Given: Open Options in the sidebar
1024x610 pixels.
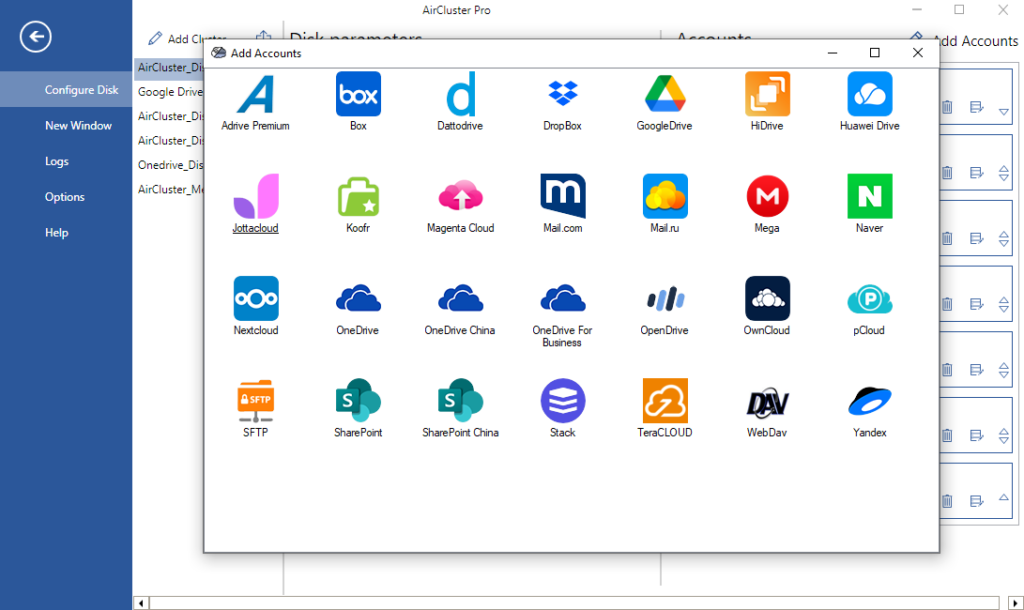Looking at the screenshot, I should point(66,197).
